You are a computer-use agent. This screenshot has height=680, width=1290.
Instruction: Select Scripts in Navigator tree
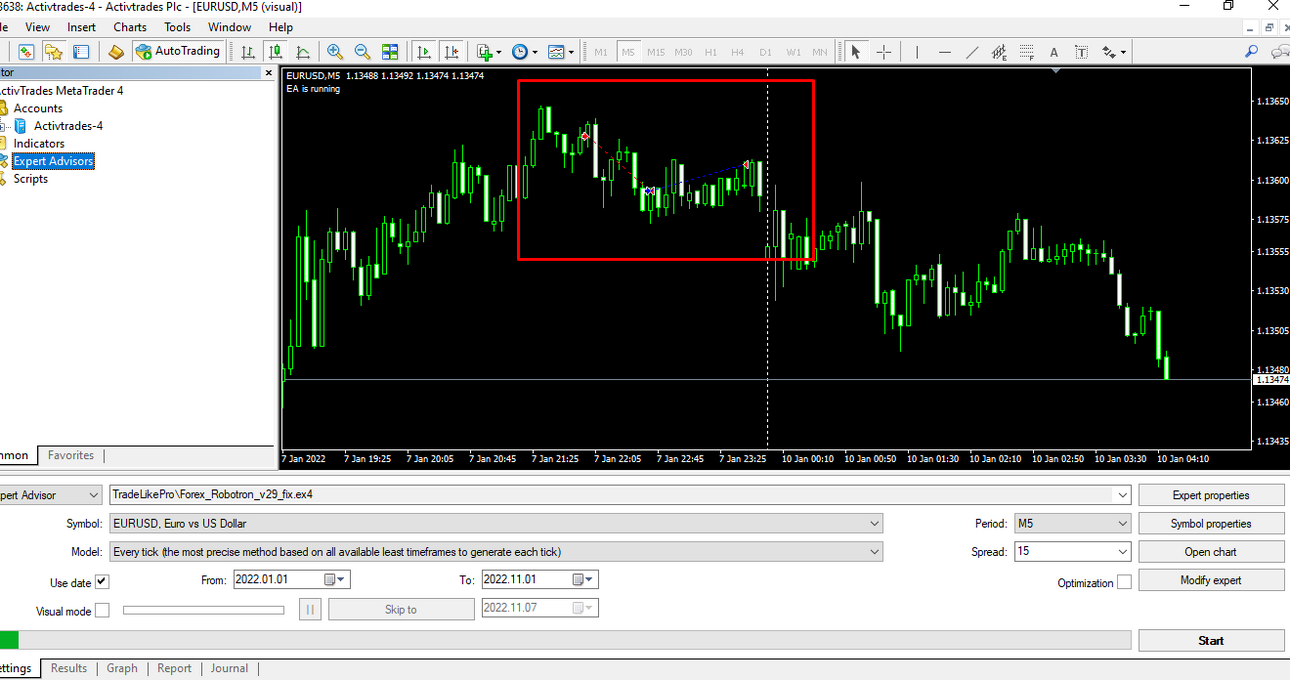point(30,179)
